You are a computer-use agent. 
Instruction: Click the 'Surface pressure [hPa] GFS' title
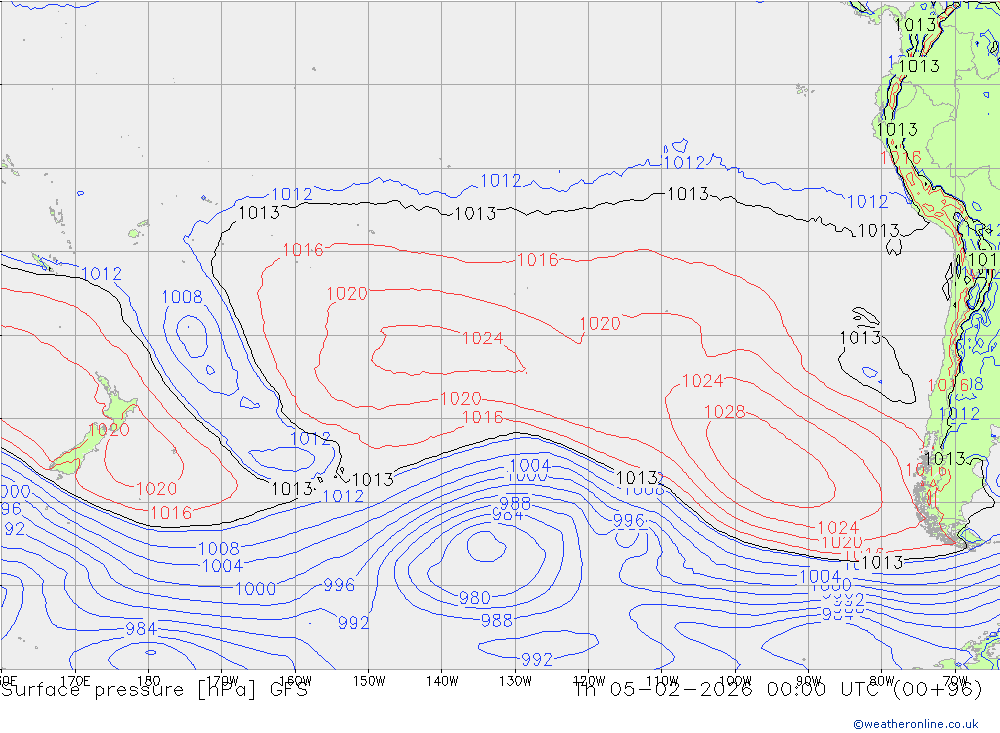click(154, 690)
